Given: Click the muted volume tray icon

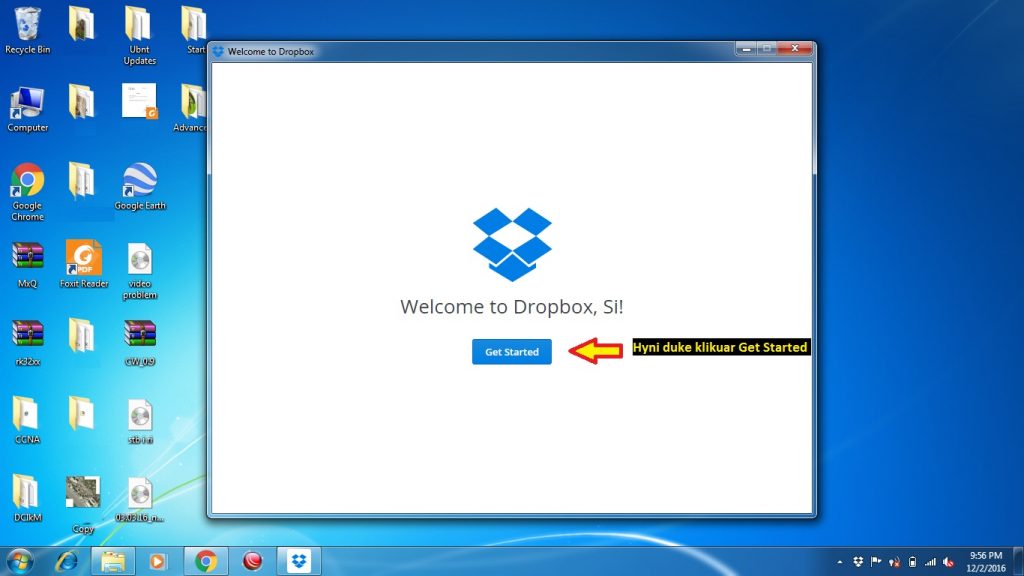Looking at the screenshot, I should click(x=948, y=562).
